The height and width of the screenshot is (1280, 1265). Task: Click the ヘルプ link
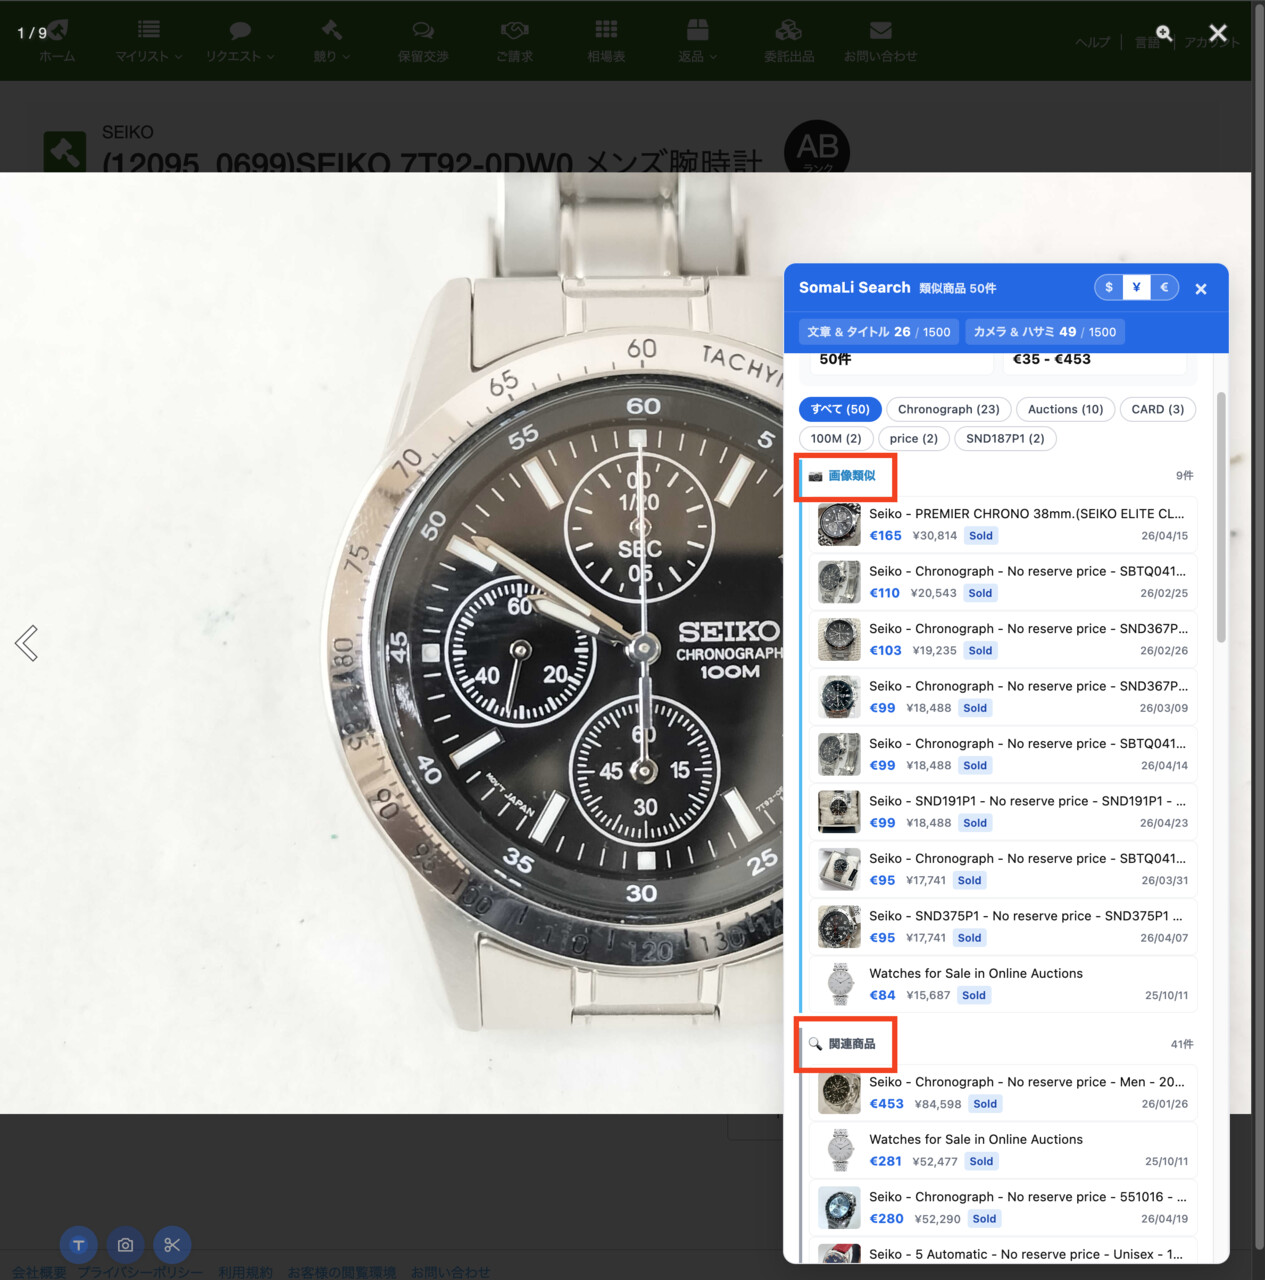pos(1092,42)
